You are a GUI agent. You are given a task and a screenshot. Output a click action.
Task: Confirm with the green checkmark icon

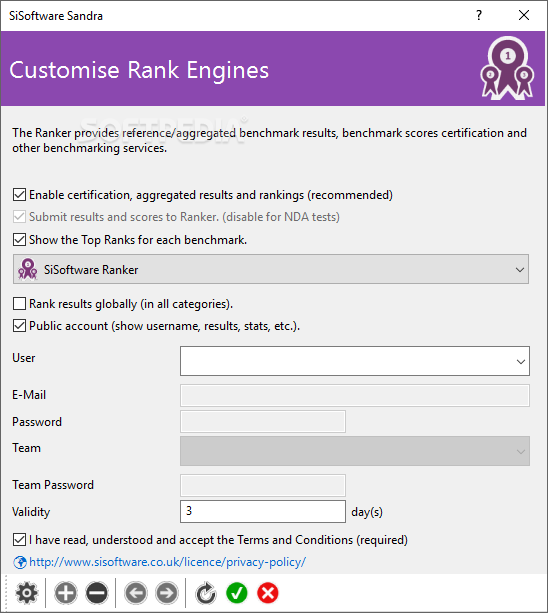pyautogui.click(x=237, y=593)
